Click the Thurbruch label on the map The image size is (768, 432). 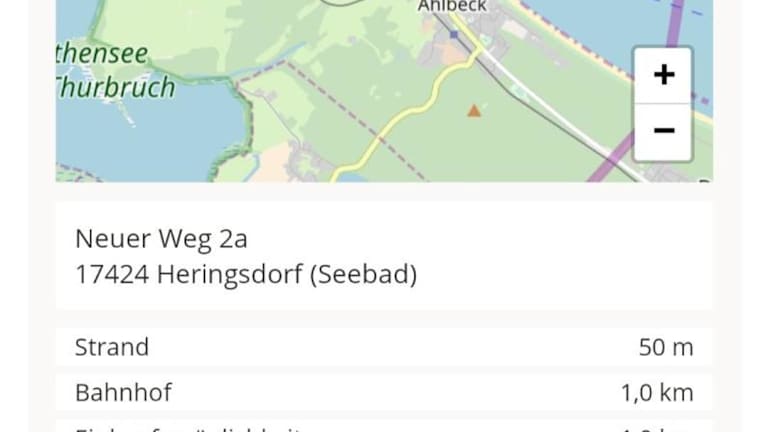[x=116, y=87]
